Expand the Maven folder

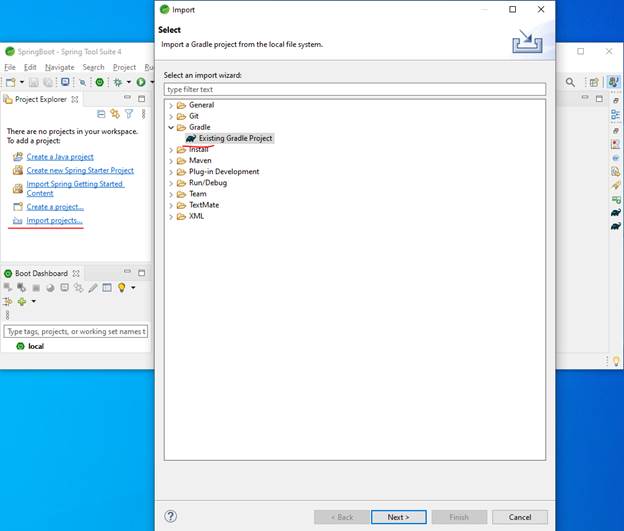(x=171, y=161)
